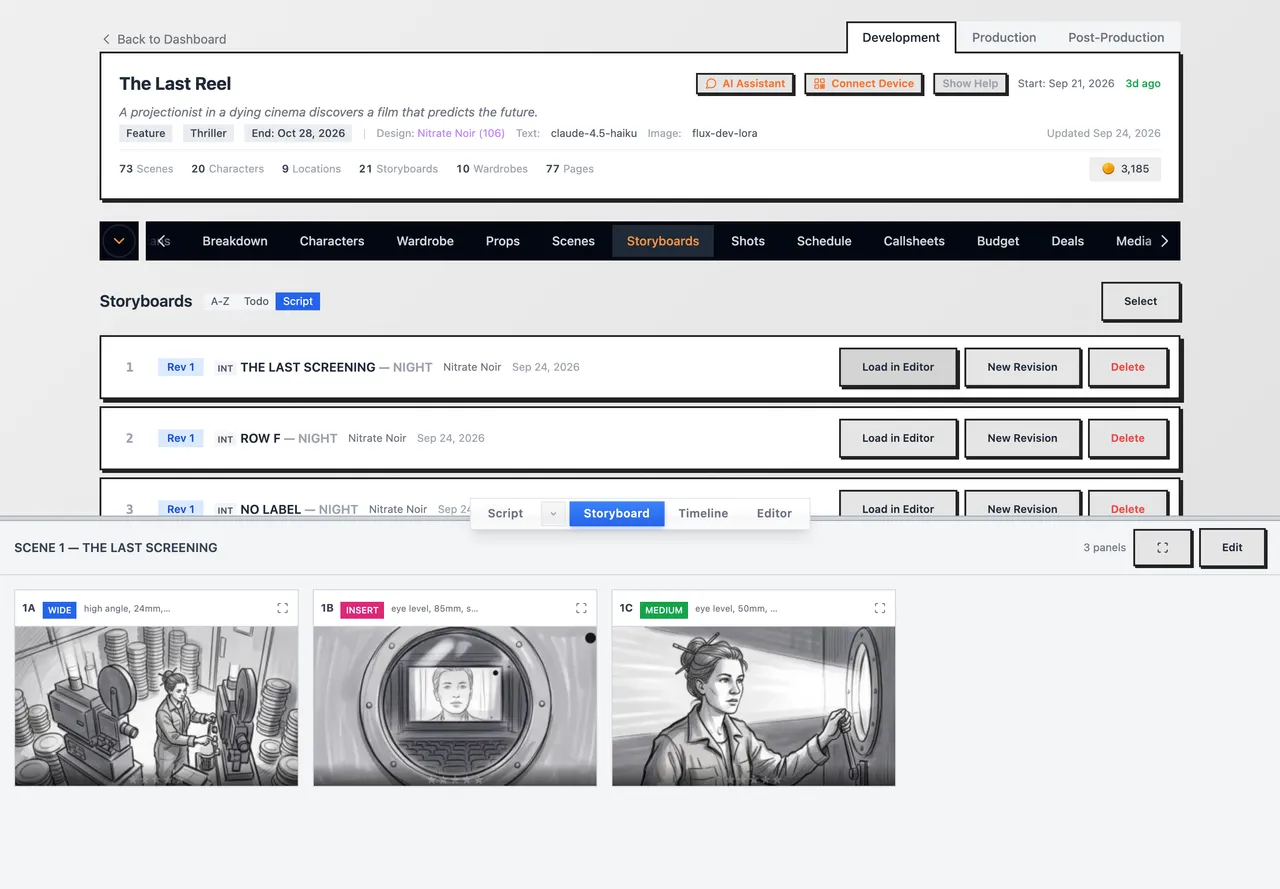Click Rev 1 badge on ROW F row
This screenshot has height=889, width=1280.
[x=181, y=438]
